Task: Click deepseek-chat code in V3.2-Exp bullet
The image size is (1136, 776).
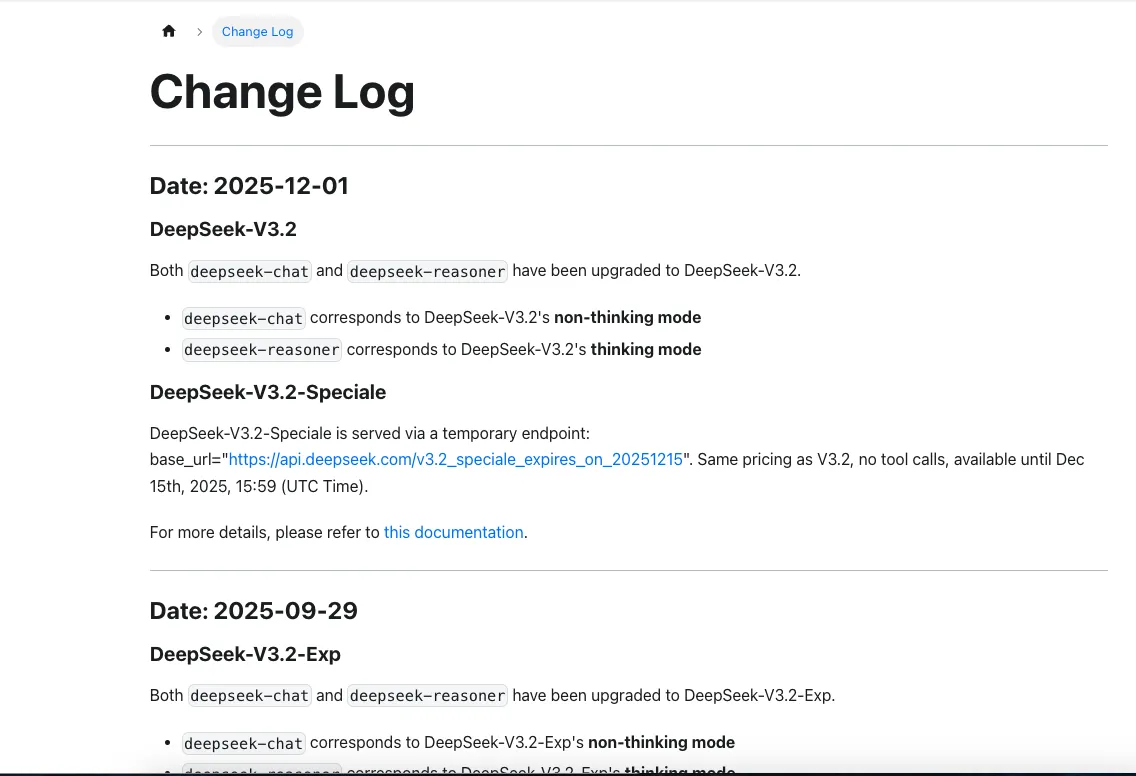Action: (243, 743)
